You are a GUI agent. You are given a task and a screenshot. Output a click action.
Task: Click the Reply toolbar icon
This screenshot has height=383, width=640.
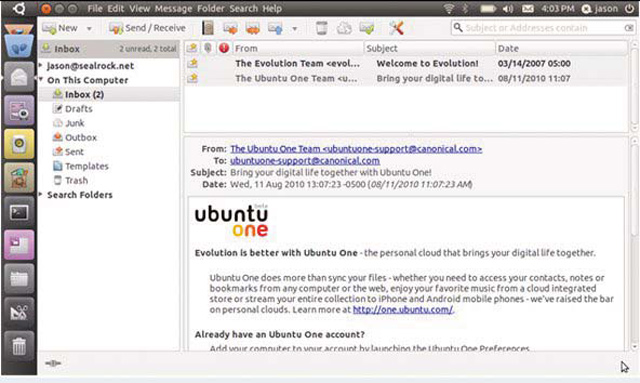(x=230, y=28)
